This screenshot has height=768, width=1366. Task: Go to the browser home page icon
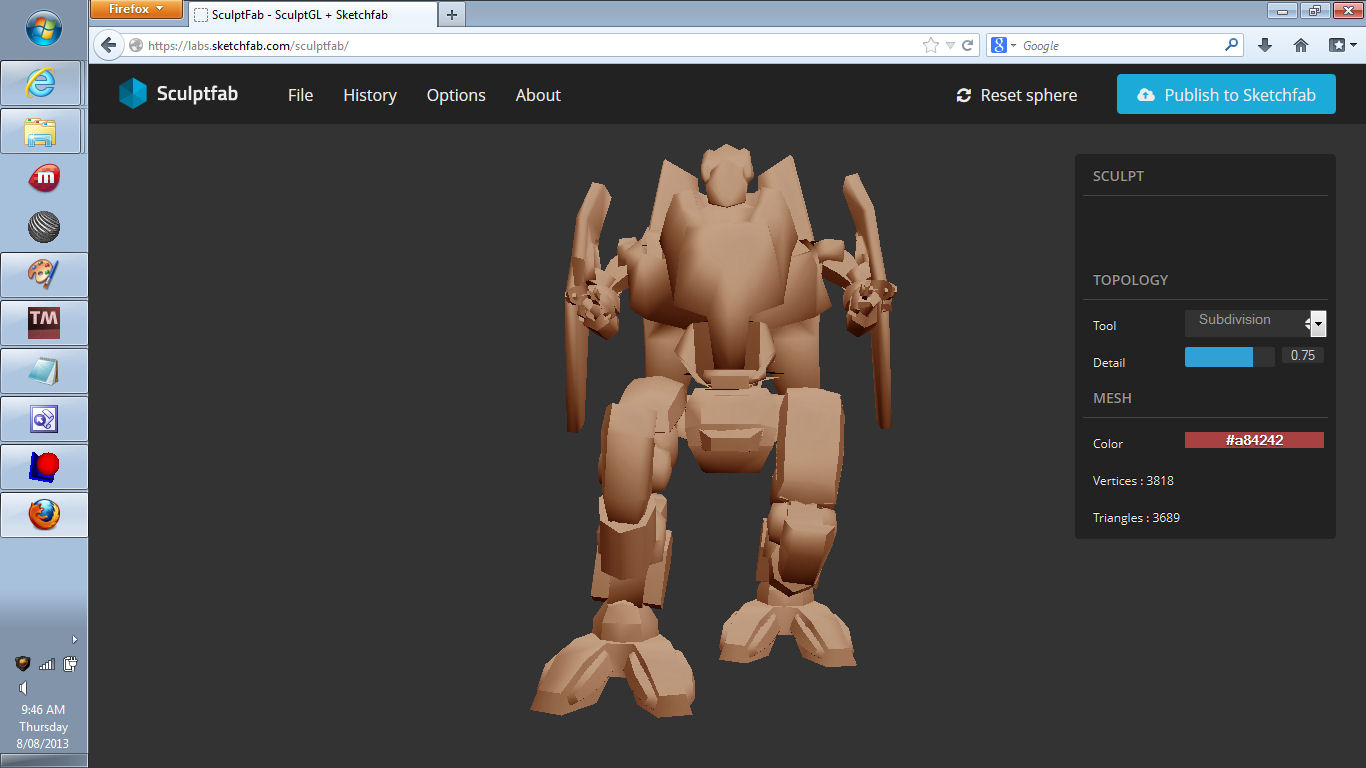coord(1301,45)
